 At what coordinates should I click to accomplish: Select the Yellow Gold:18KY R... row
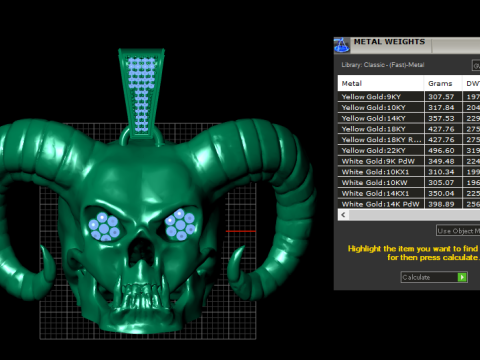(409, 140)
